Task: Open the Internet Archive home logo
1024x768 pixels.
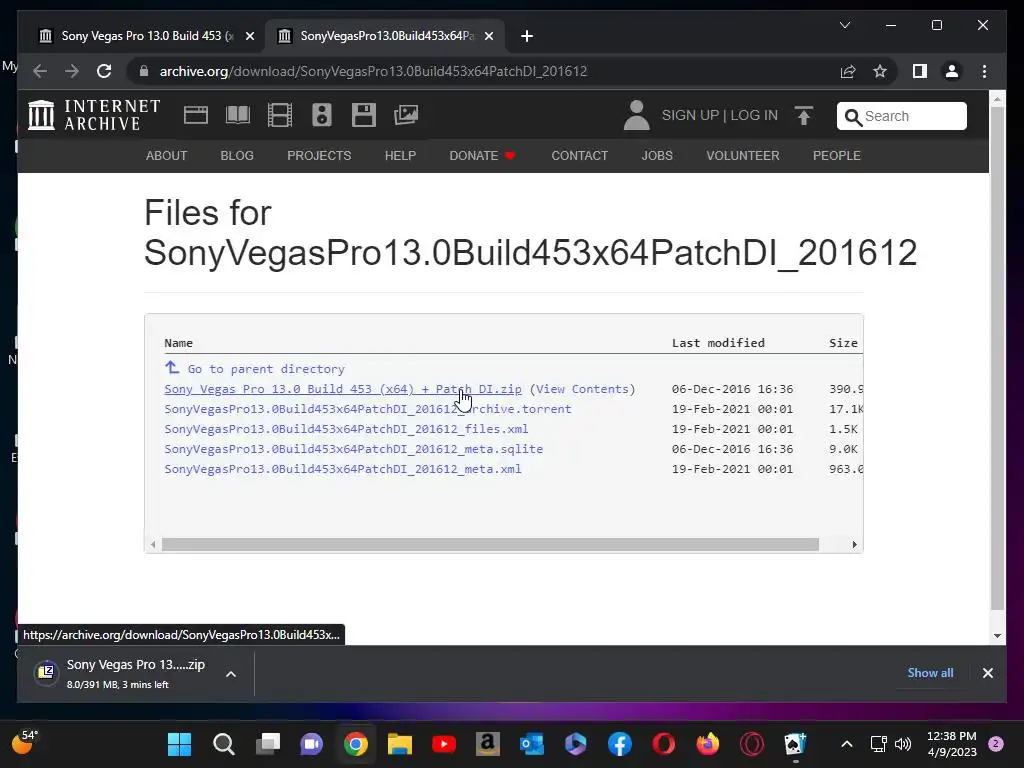Action: pyautogui.click(x=94, y=115)
